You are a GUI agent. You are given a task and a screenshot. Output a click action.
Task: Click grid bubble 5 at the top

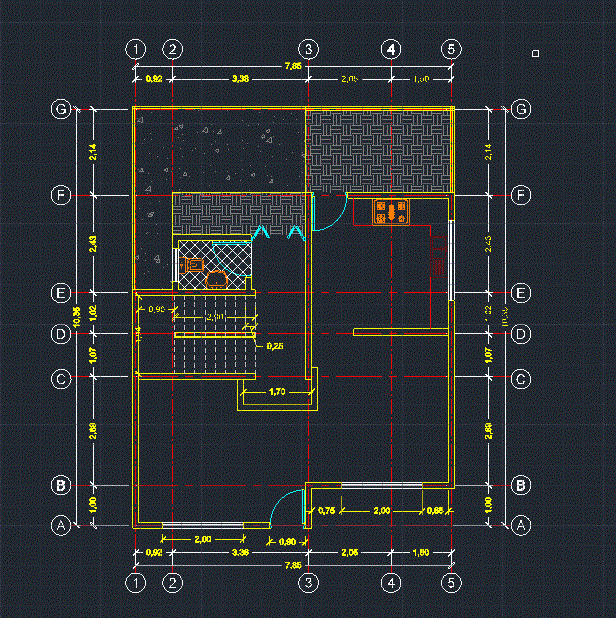click(451, 50)
